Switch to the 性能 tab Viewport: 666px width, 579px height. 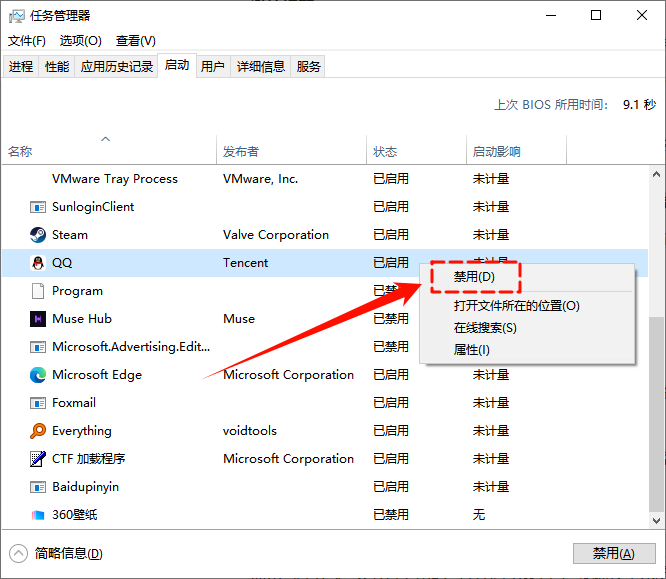[57, 67]
